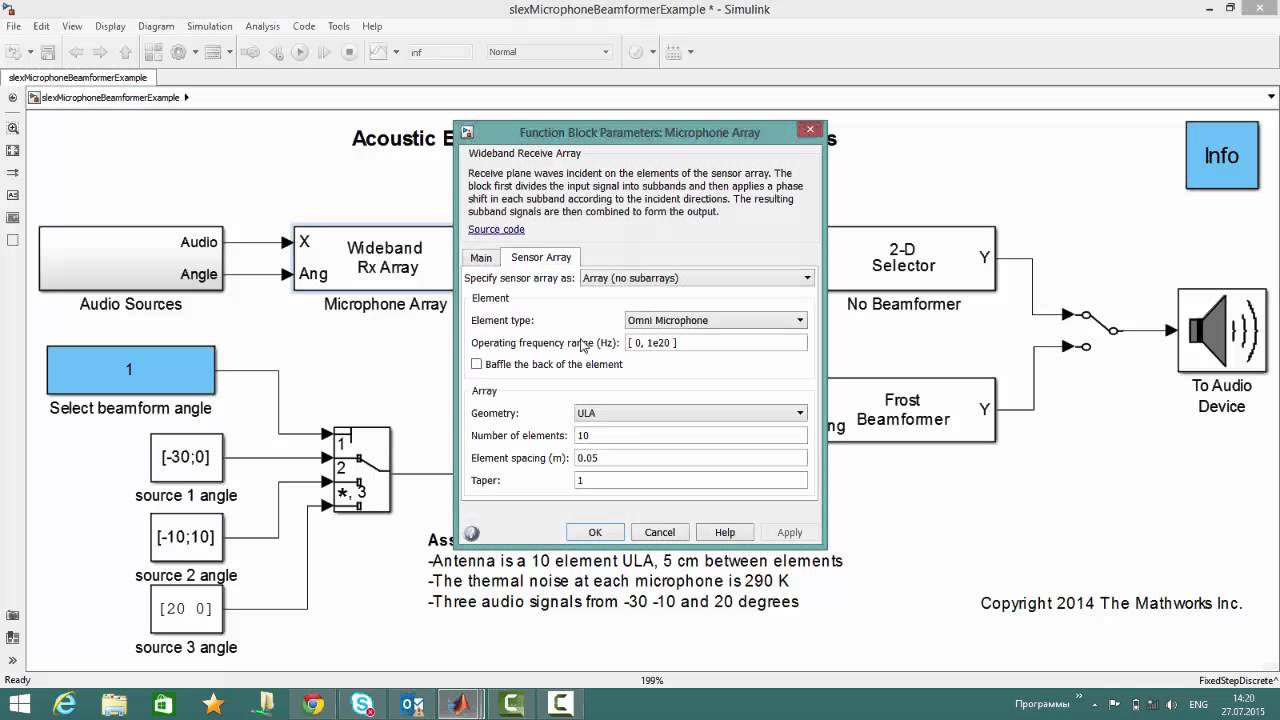The height and width of the screenshot is (720, 1280).
Task: Open Model Configuration Parameters gear icon
Action: pyautogui.click(x=179, y=52)
